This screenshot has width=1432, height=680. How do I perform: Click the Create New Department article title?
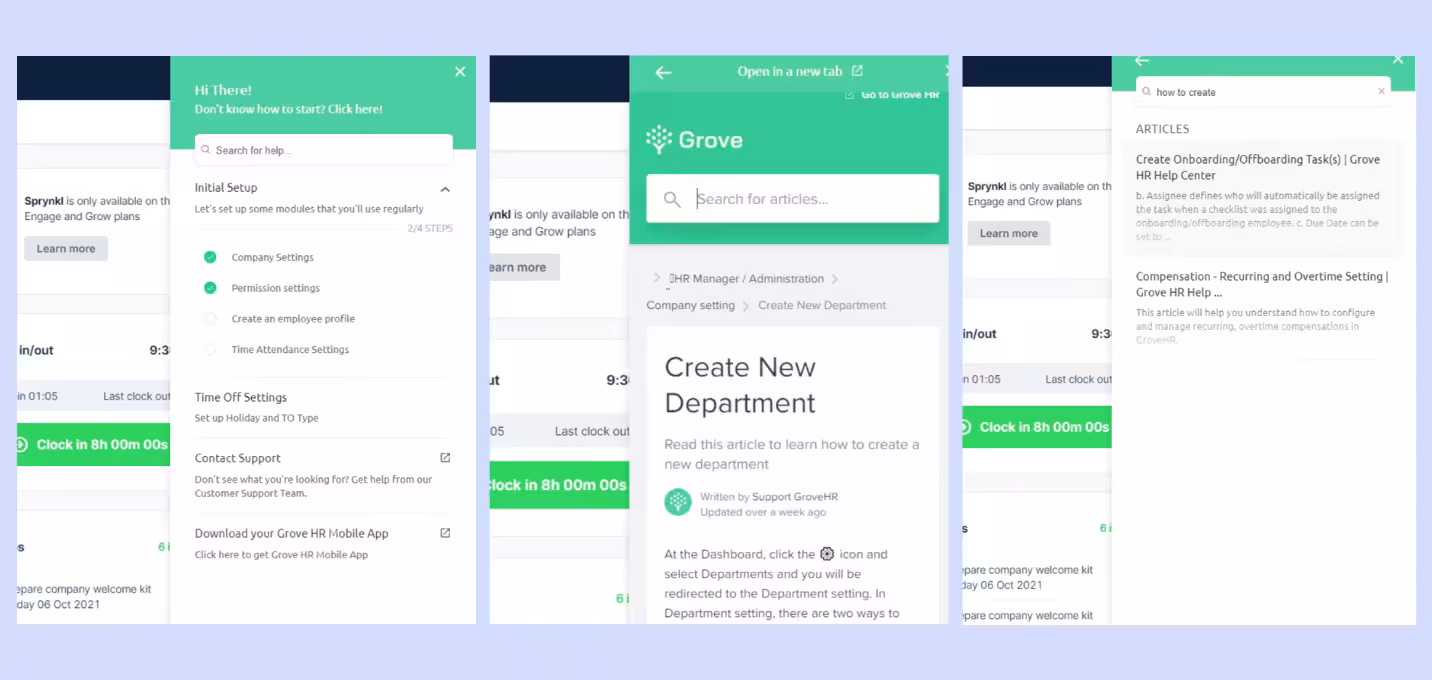740,385
